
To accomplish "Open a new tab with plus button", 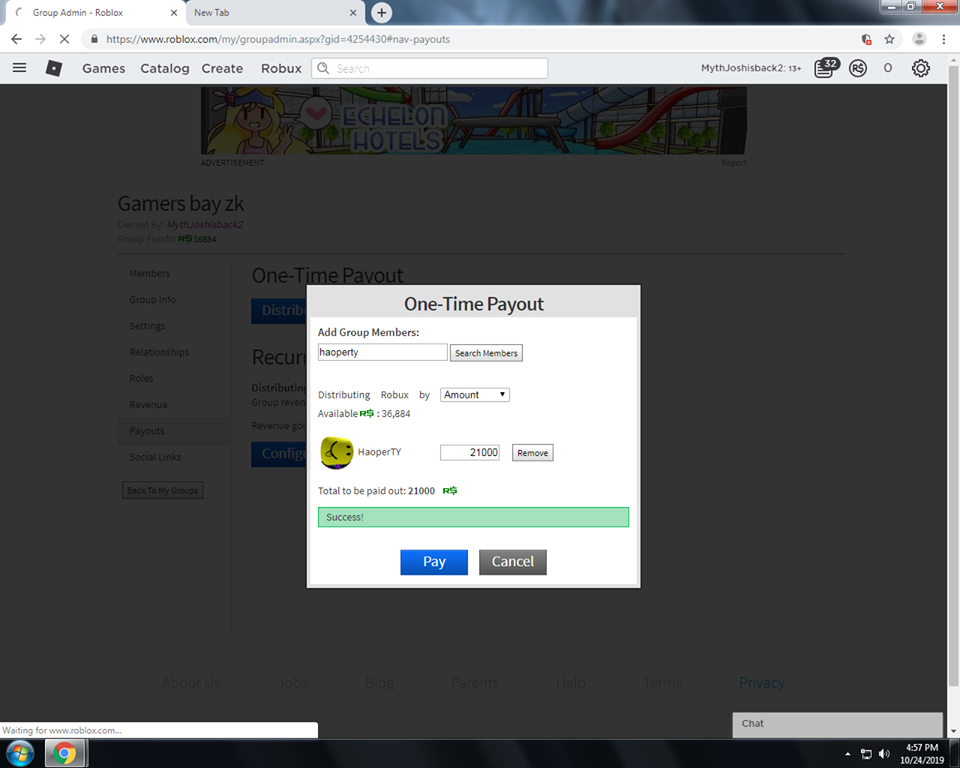I will pyautogui.click(x=381, y=12).
